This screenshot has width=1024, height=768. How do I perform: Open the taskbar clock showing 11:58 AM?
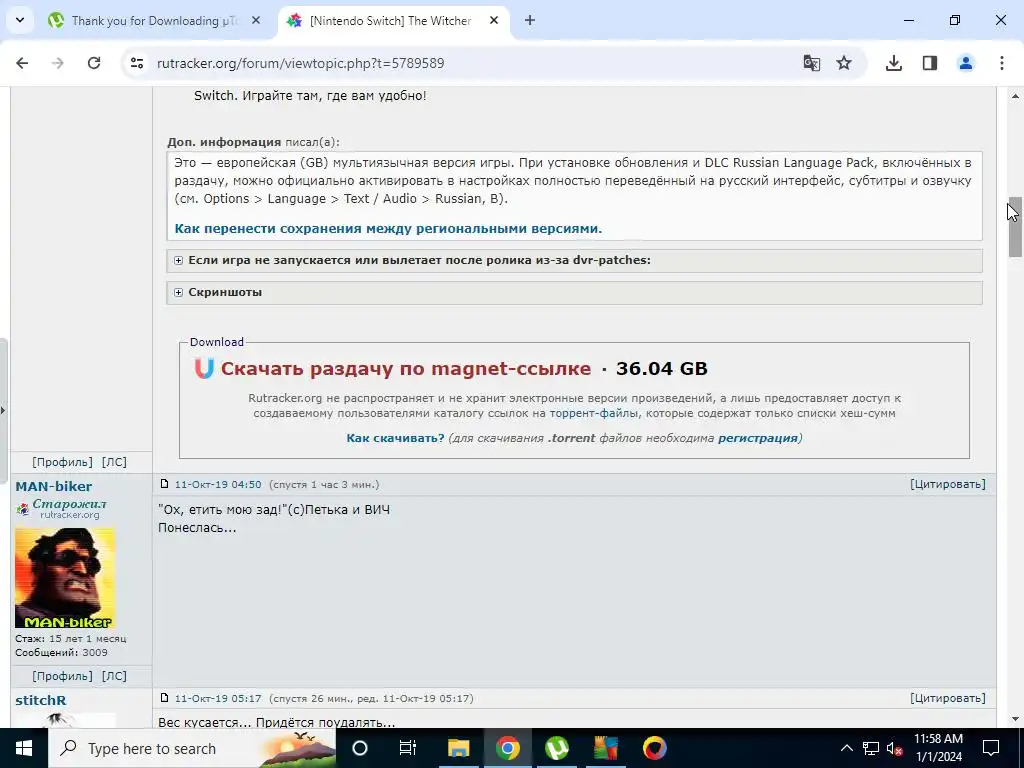[938, 748]
